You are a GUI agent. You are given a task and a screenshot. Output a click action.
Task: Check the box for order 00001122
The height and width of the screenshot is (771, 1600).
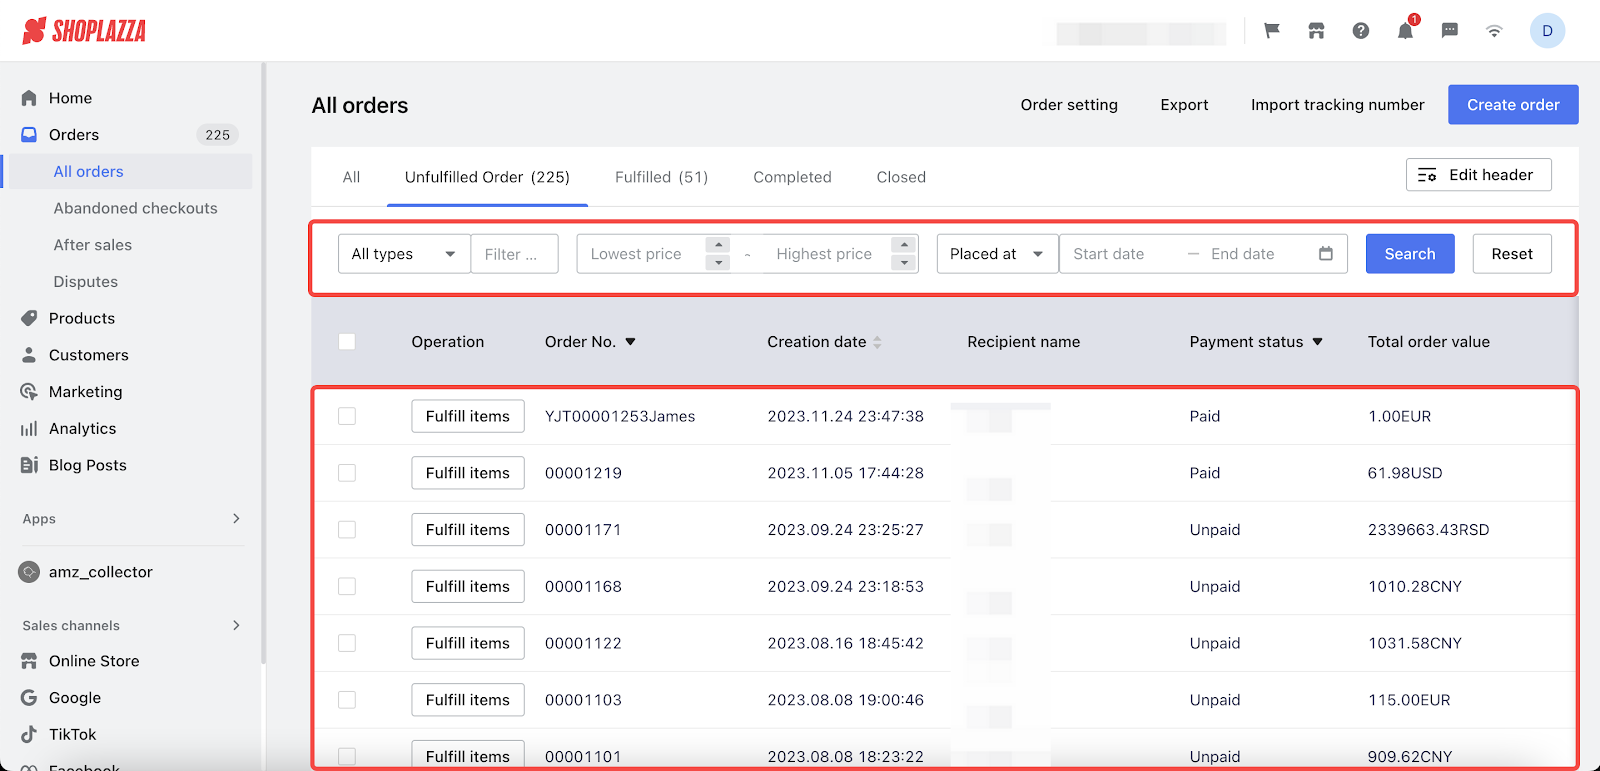347,643
